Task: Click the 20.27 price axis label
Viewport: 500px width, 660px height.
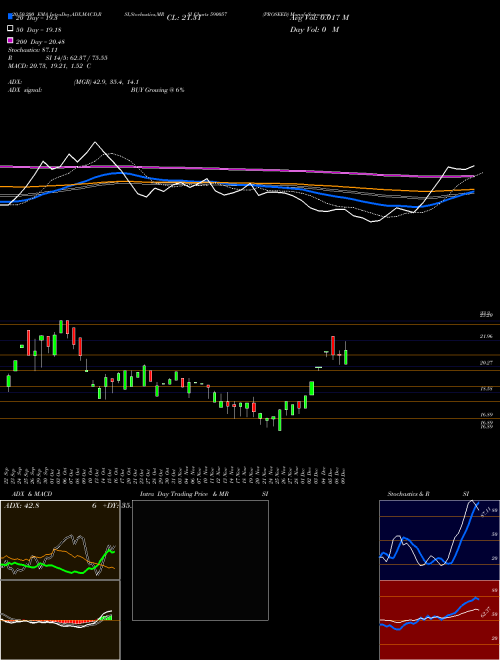Action: coord(486,362)
